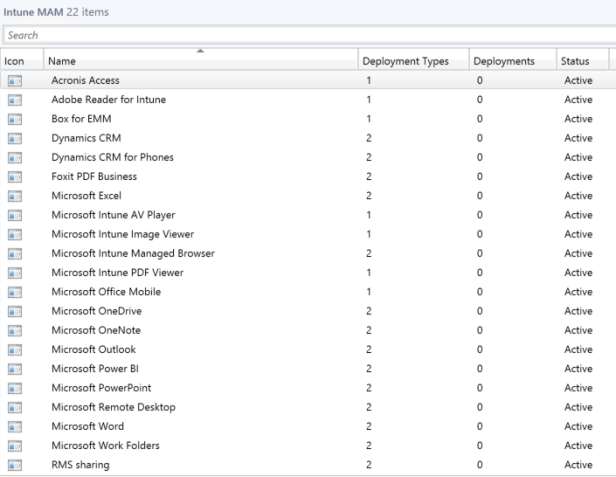Click the Intune MAM 22 items heading
Image resolution: width=616 pixels, height=477 pixels.
pyautogui.click(x=56, y=12)
